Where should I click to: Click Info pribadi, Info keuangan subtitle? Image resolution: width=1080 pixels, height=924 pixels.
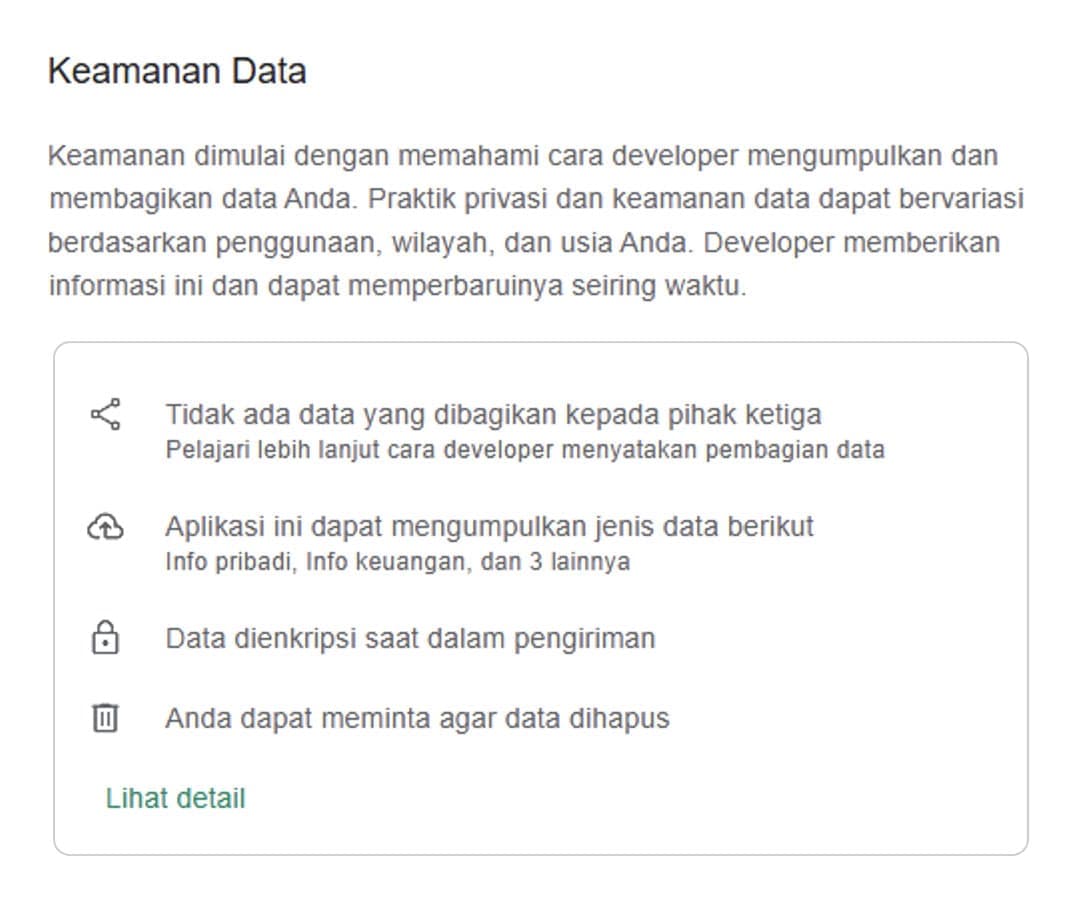coord(318,562)
